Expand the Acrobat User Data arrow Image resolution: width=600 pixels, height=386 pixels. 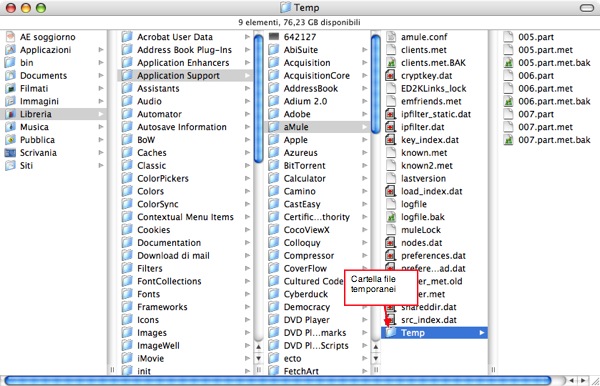(247, 37)
